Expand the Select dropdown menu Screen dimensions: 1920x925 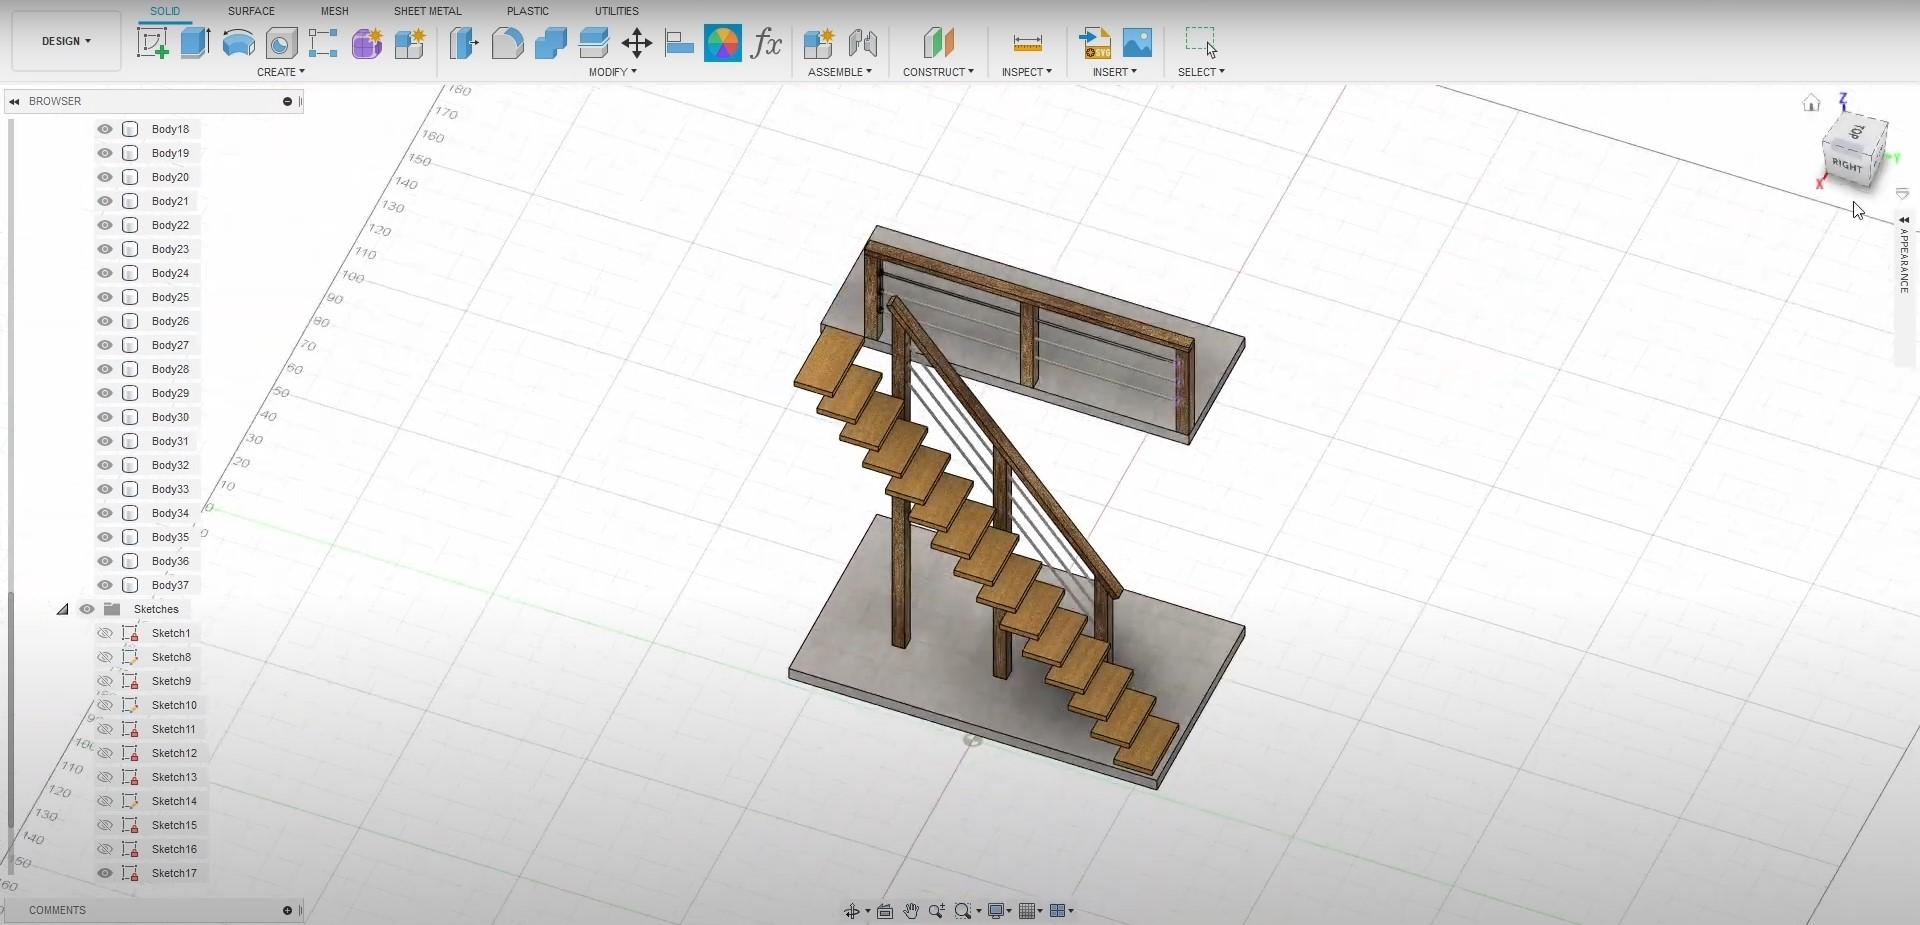click(1201, 72)
